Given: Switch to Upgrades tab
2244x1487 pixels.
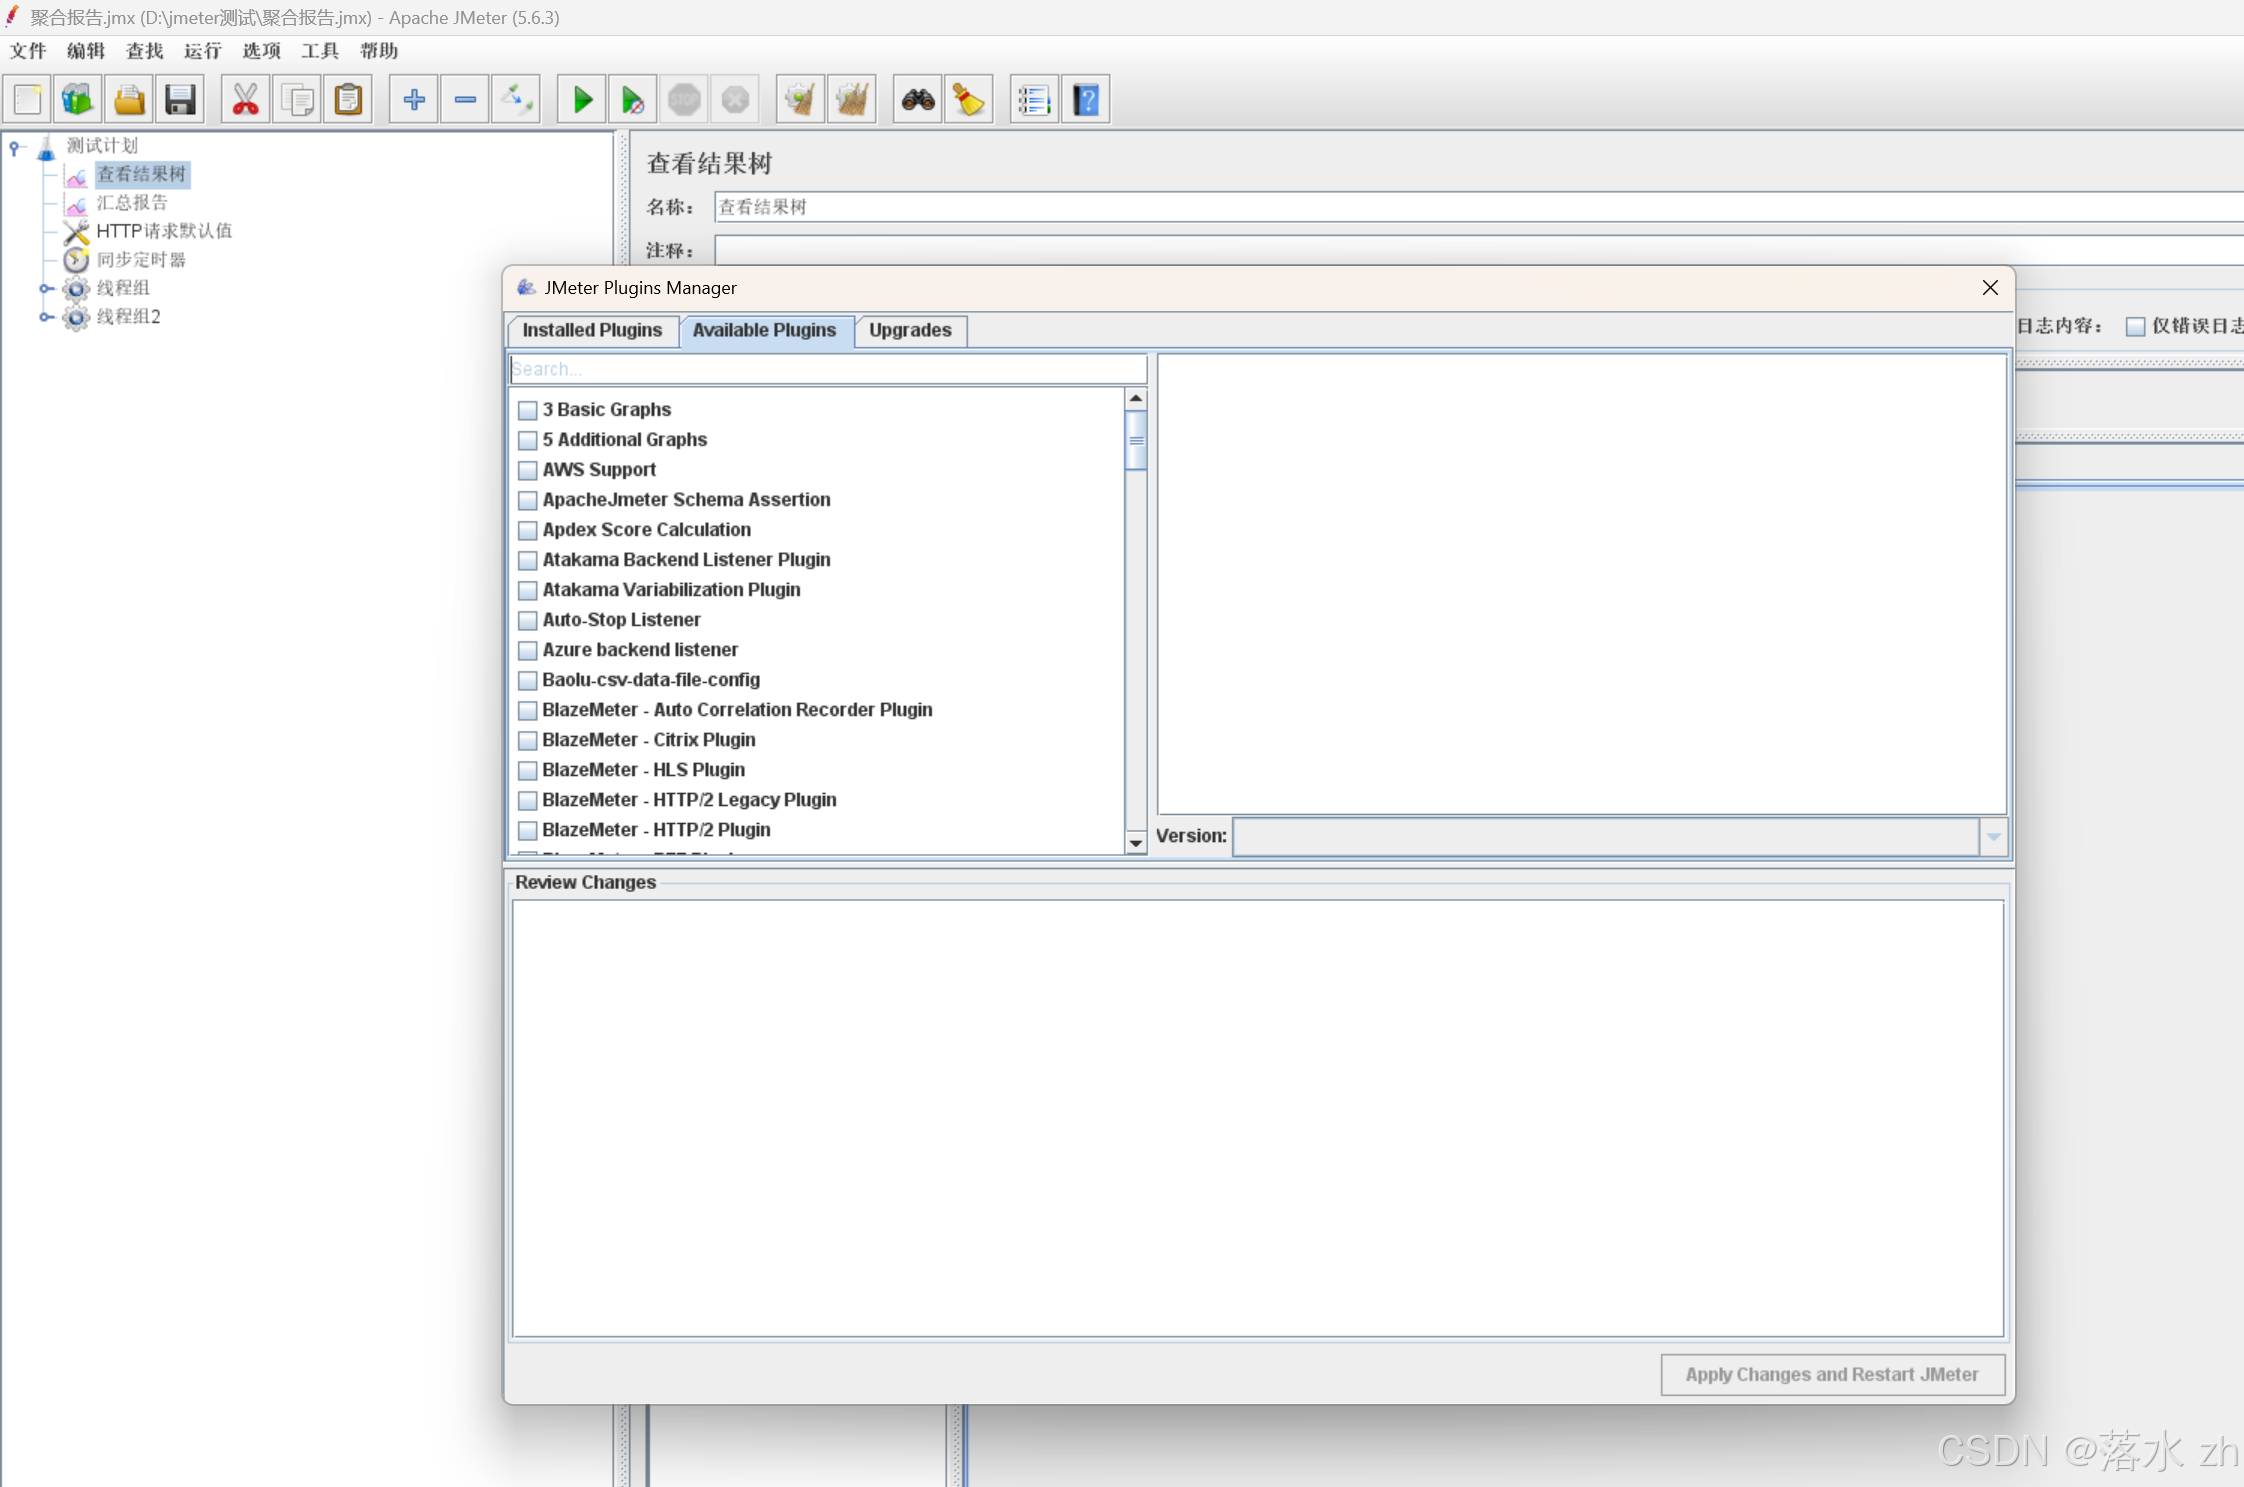Looking at the screenshot, I should click(x=910, y=330).
